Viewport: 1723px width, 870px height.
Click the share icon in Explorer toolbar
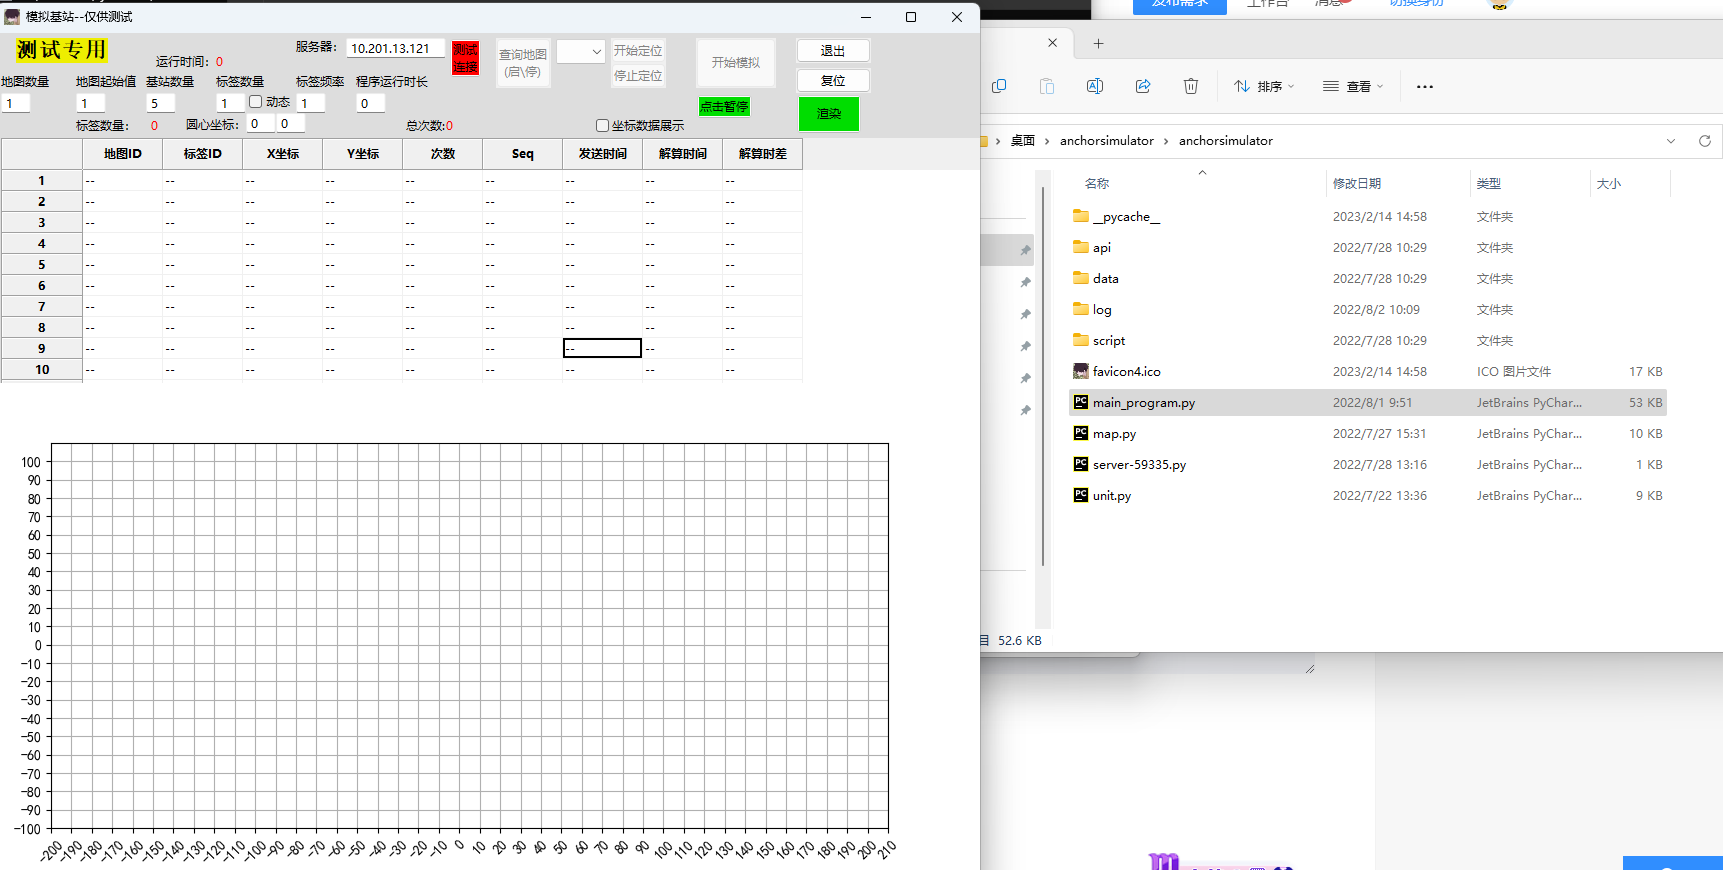coord(1142,86)
